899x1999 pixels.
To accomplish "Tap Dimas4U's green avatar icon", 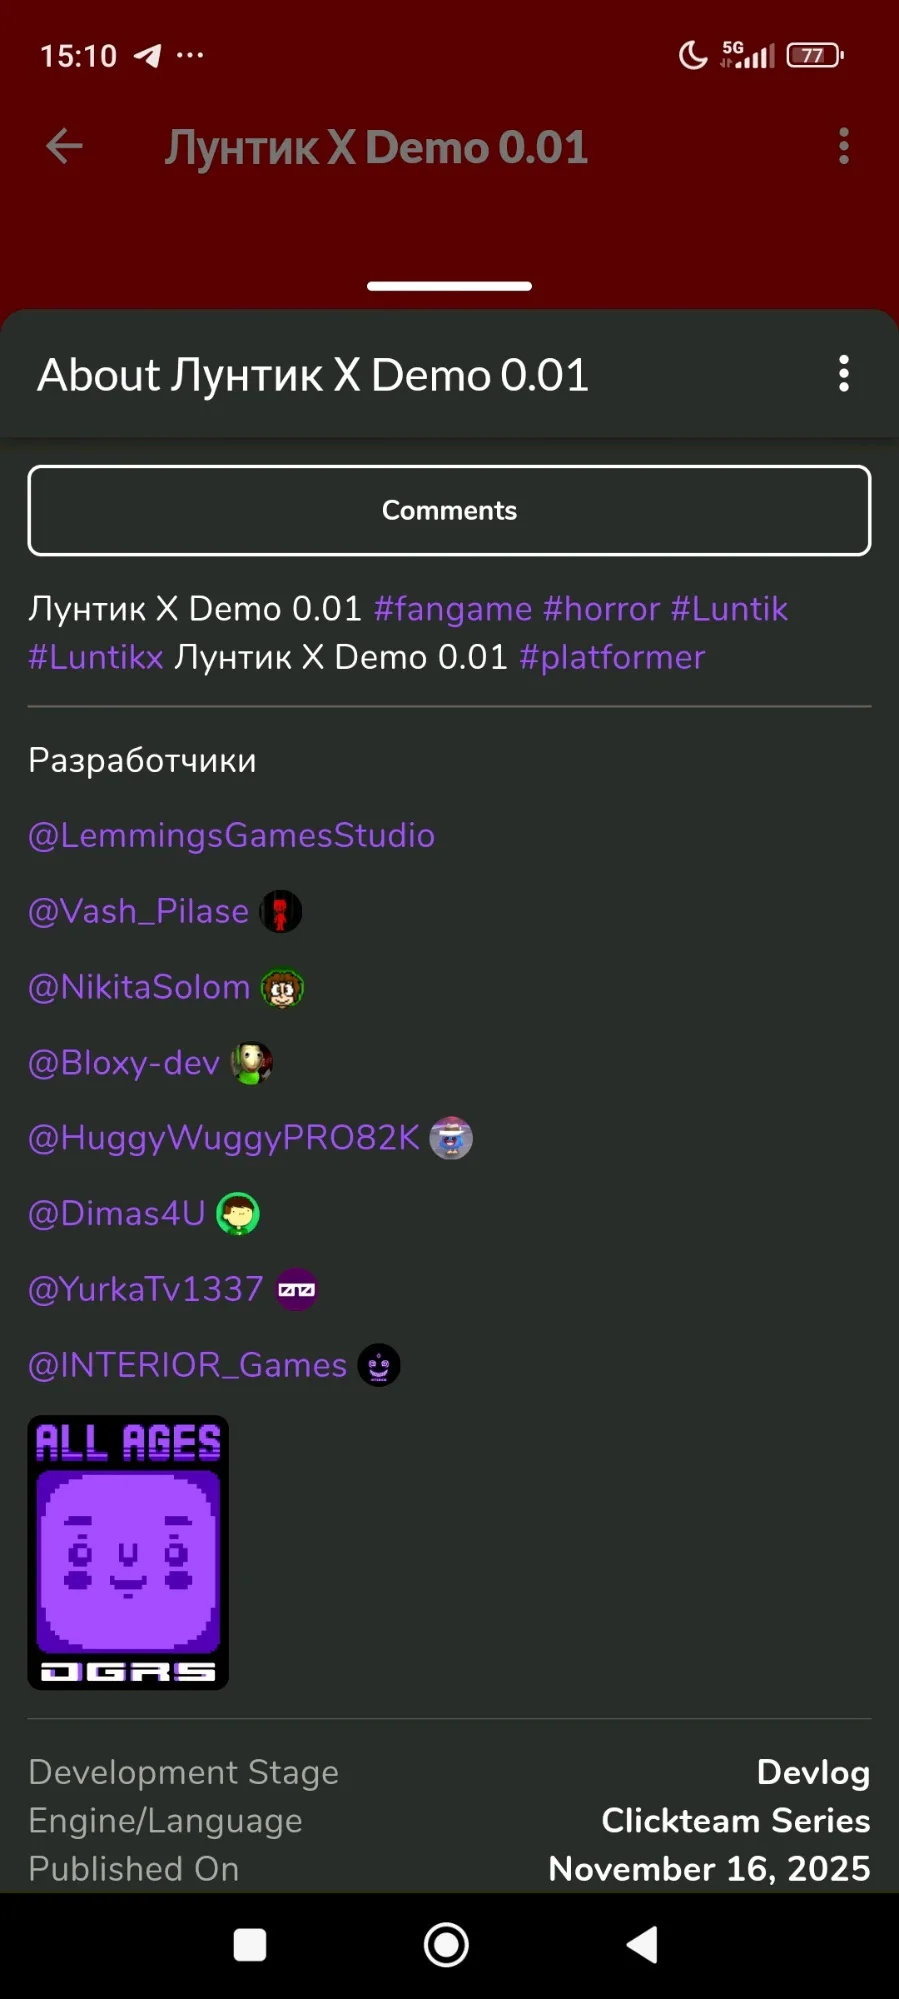I will [238, 1214].
